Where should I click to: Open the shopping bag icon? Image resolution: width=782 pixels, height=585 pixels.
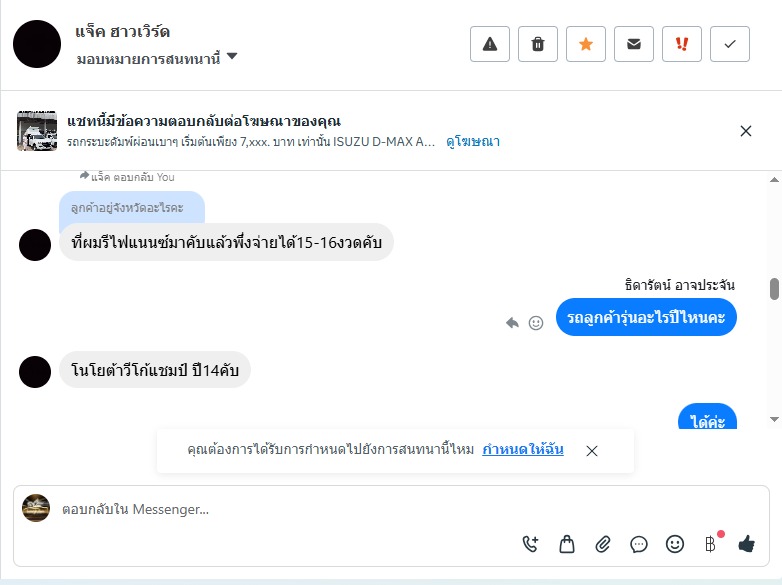pyautogui.click(x=567, y=544)
